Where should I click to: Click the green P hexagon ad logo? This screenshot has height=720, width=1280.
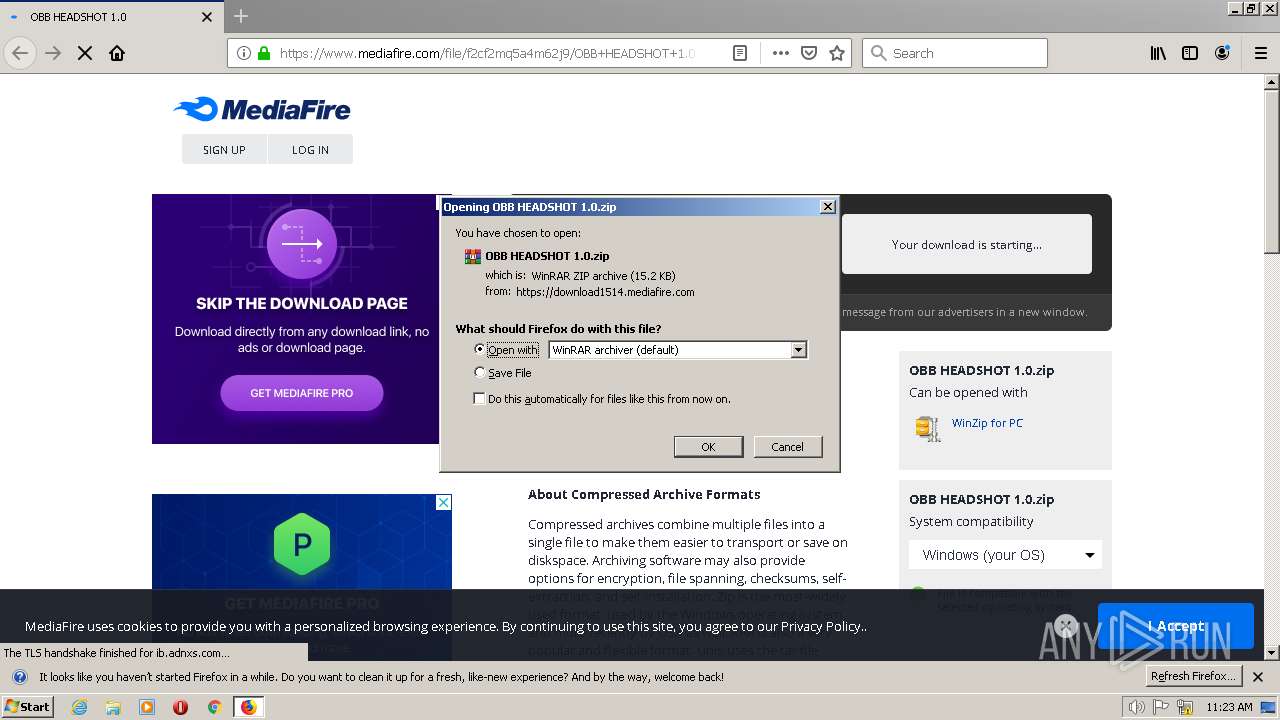tap(302, 545)
